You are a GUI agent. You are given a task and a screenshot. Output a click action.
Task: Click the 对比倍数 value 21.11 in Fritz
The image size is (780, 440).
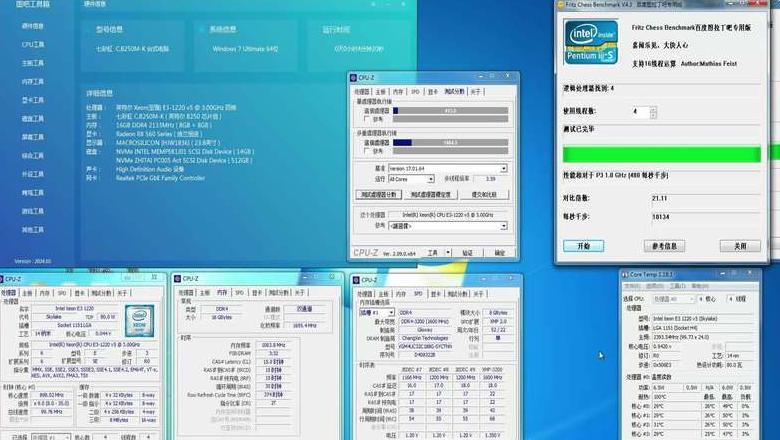tap(660, 198)
